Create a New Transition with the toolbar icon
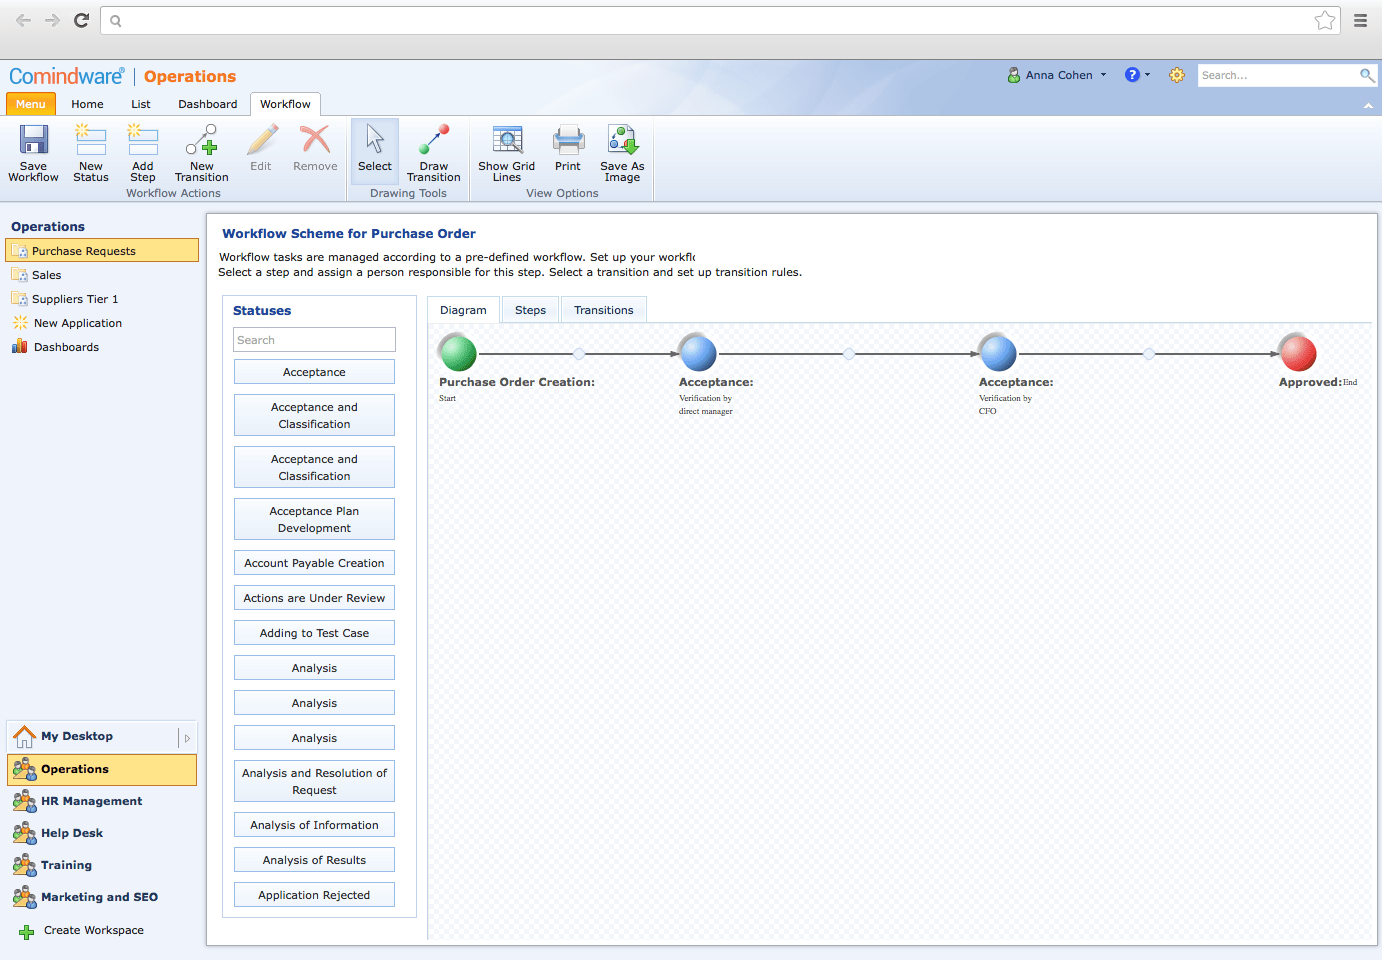Viewport: 1382px width, 960px height. (x=201, y=152)
